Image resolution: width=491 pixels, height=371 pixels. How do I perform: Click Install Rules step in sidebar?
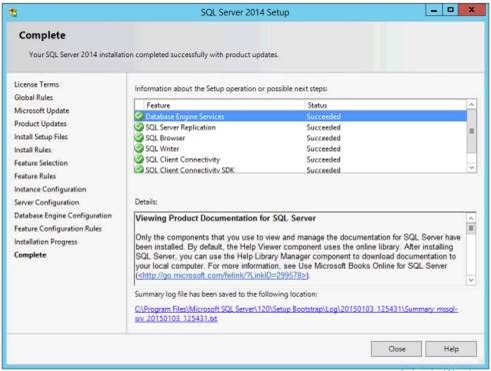[x=33, y=150]
